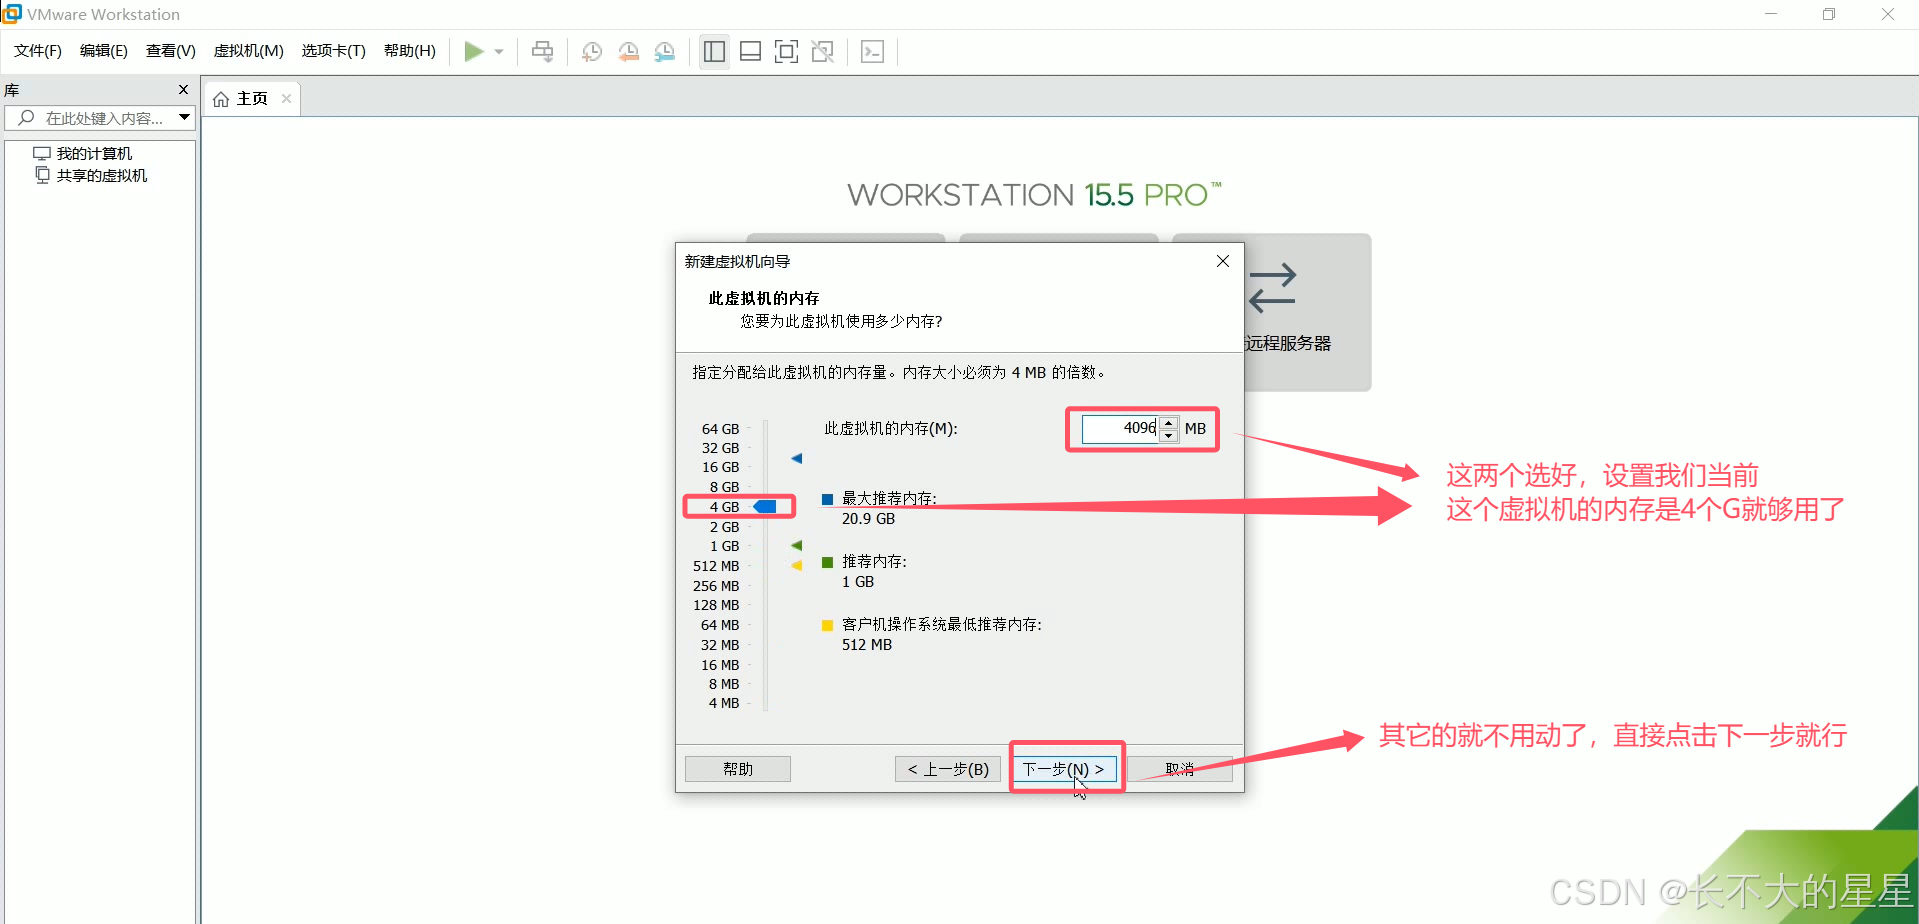Toggle the thumbnail bar view icon
1919x924 pixels.
(x=750, y=51)
